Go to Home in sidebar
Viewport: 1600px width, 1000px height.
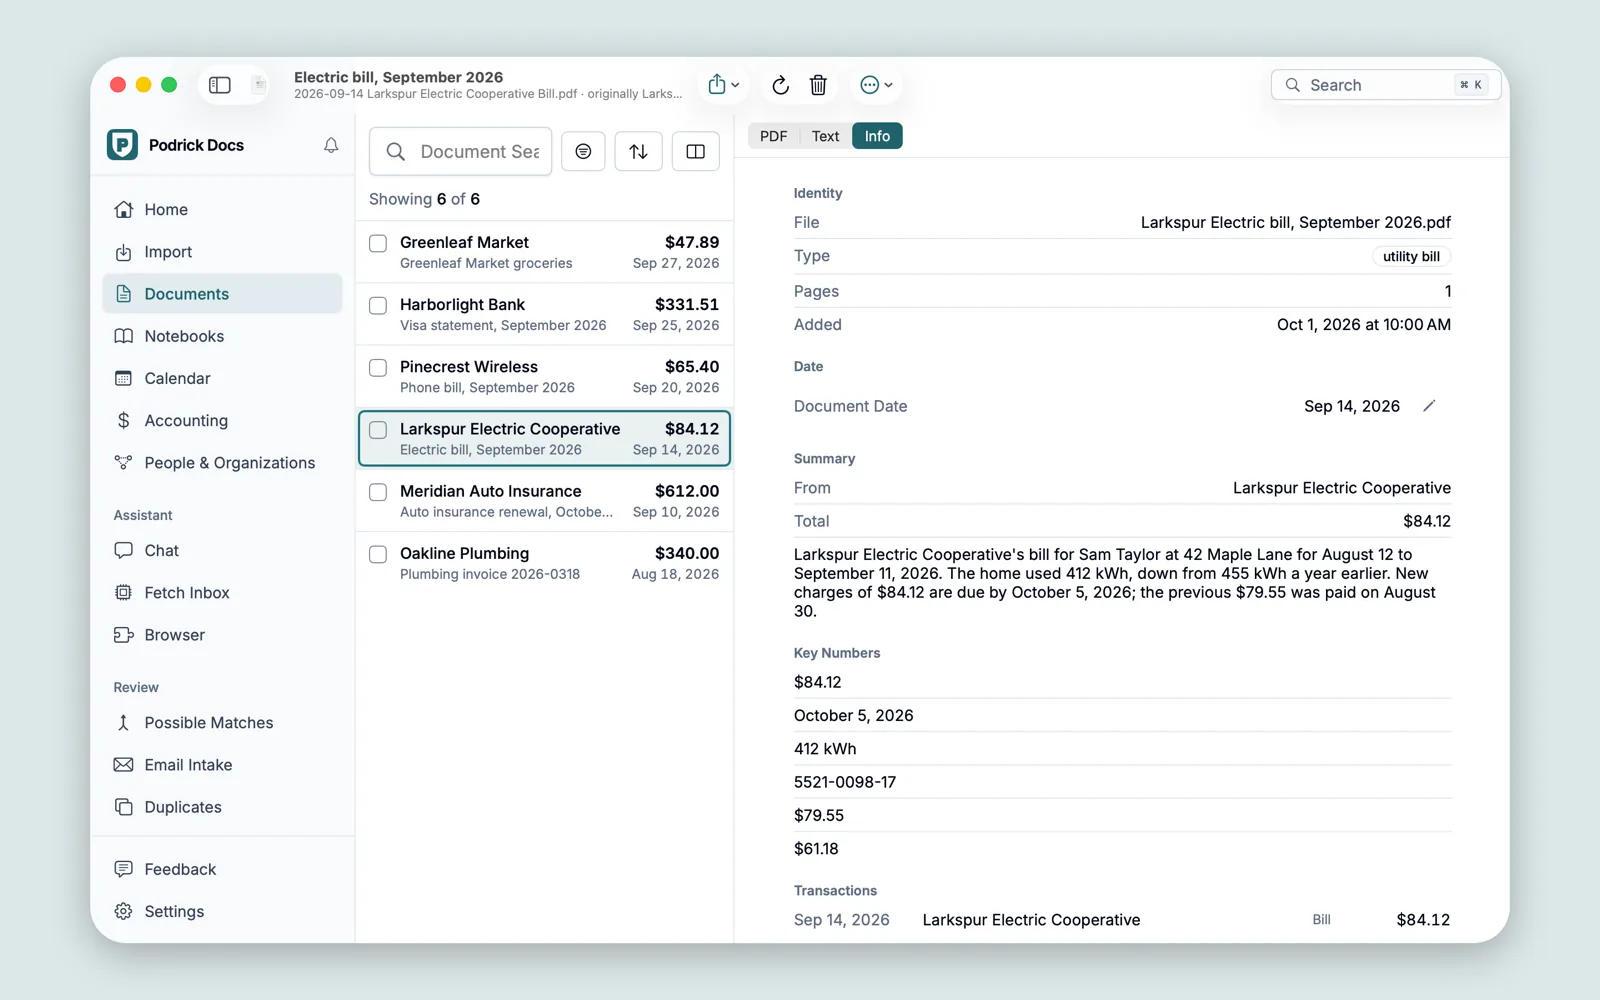[x=222, y=209]
